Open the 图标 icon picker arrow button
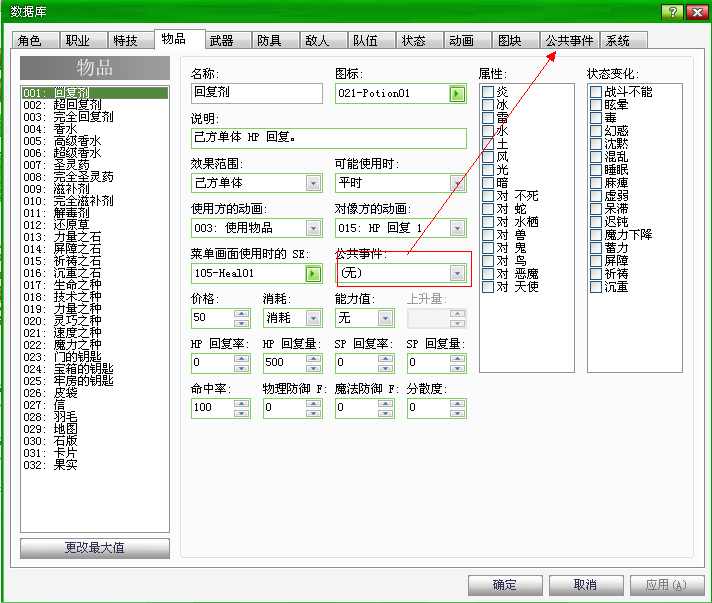This screenshot has width=712, height=603. point(457,94)
